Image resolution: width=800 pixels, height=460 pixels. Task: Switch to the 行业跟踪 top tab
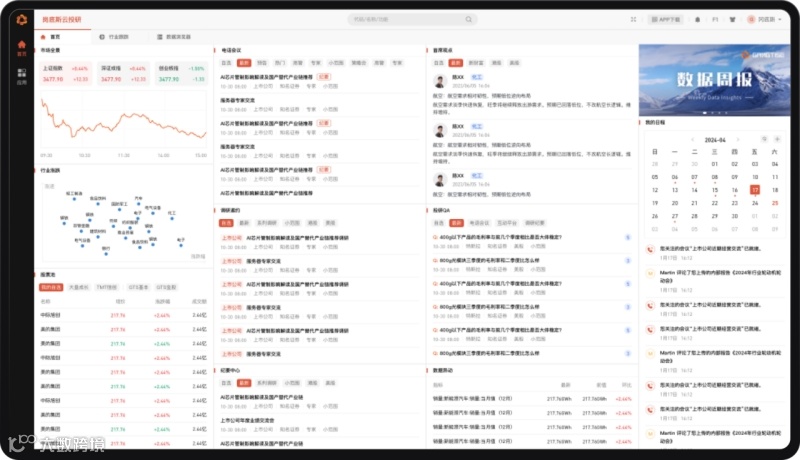pos(114,37)
